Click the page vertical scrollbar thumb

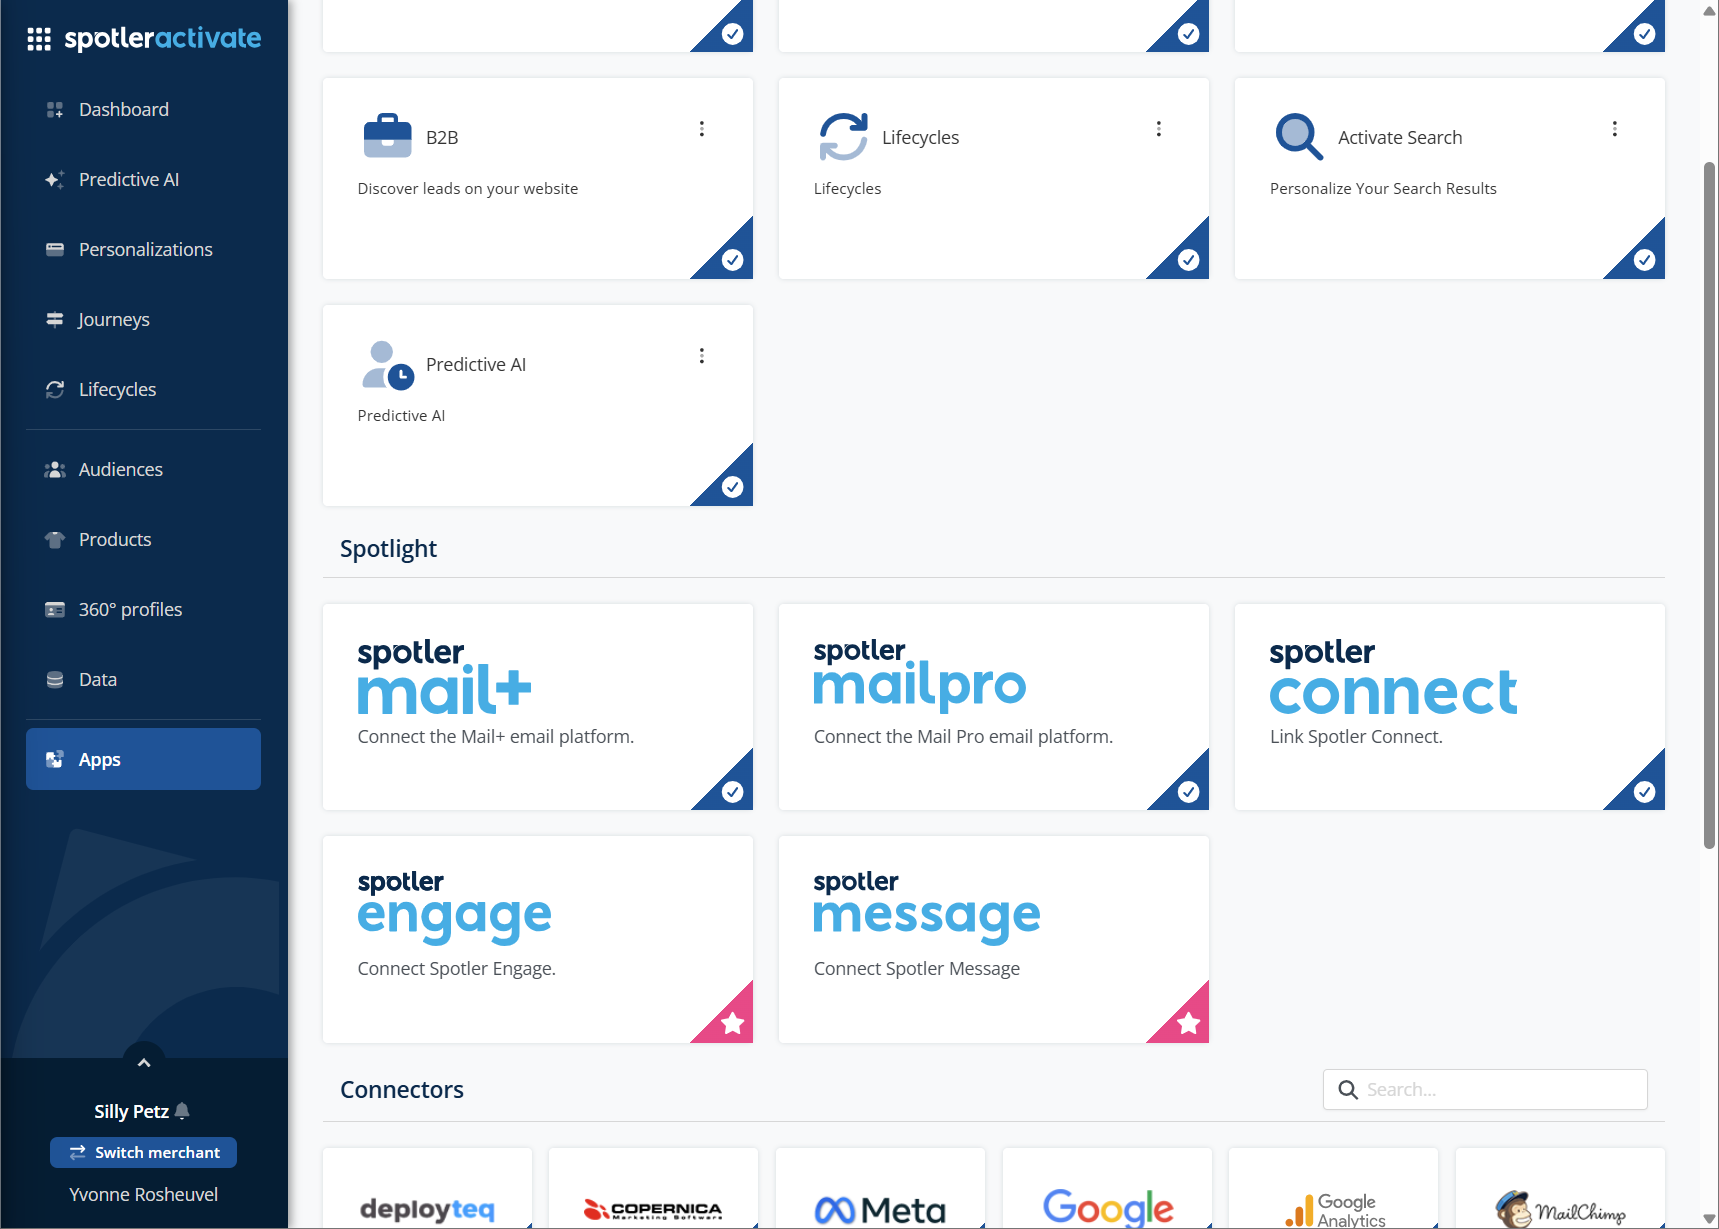(x=1710, y=505)
